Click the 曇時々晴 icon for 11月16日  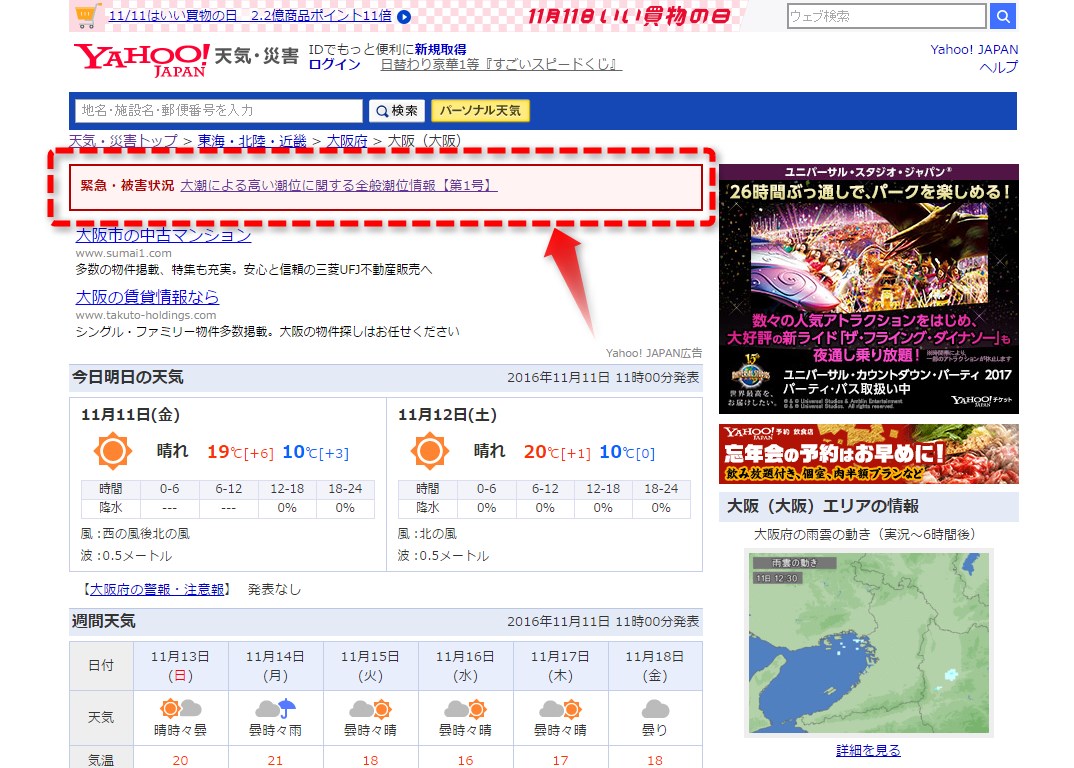tap(465, 708)
